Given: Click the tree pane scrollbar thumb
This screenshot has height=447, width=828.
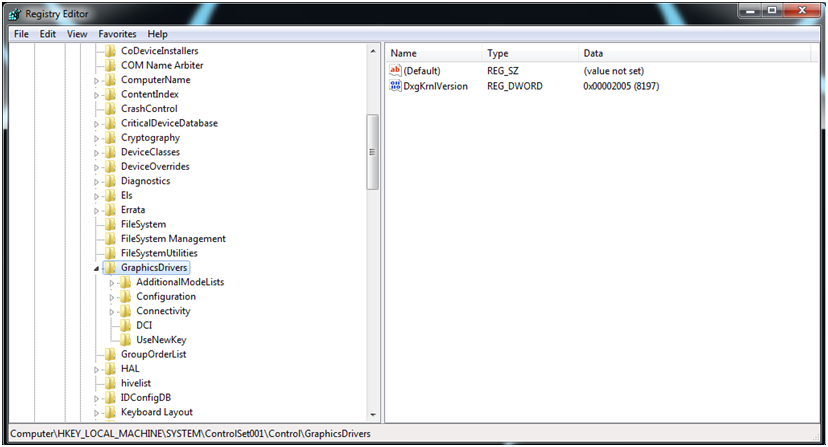Looking at the screenshot, I should pyautogui.click(x=372, y=151).
